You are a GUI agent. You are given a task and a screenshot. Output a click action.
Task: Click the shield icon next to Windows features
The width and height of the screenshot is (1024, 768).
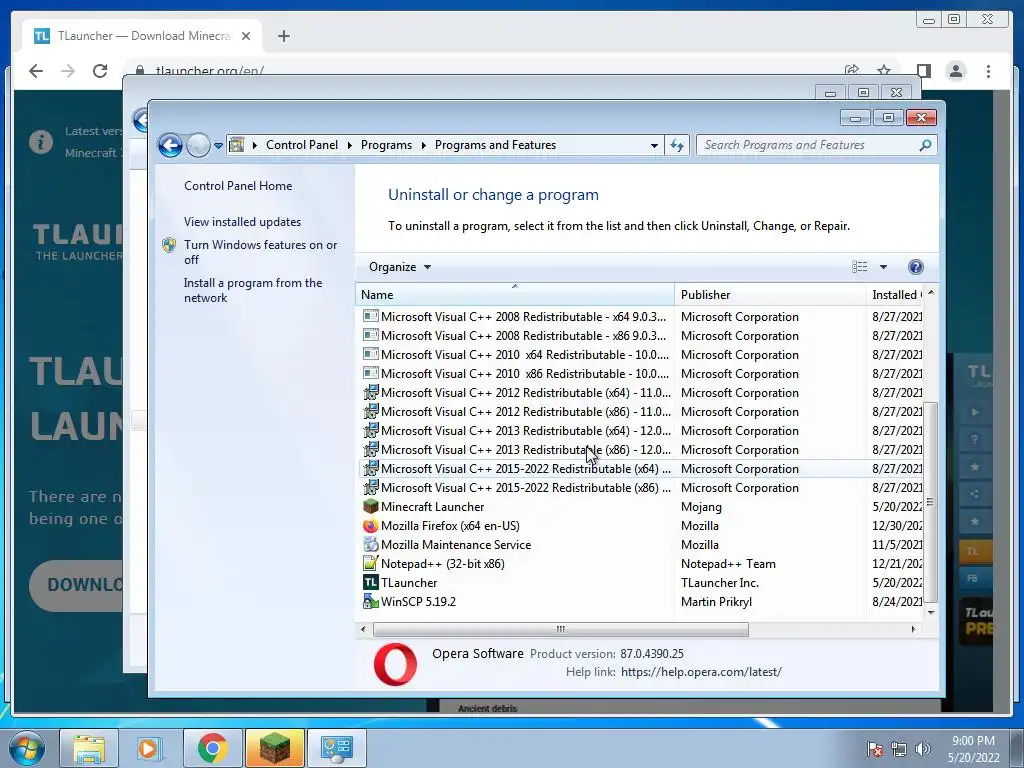click(x=169, y=245)
